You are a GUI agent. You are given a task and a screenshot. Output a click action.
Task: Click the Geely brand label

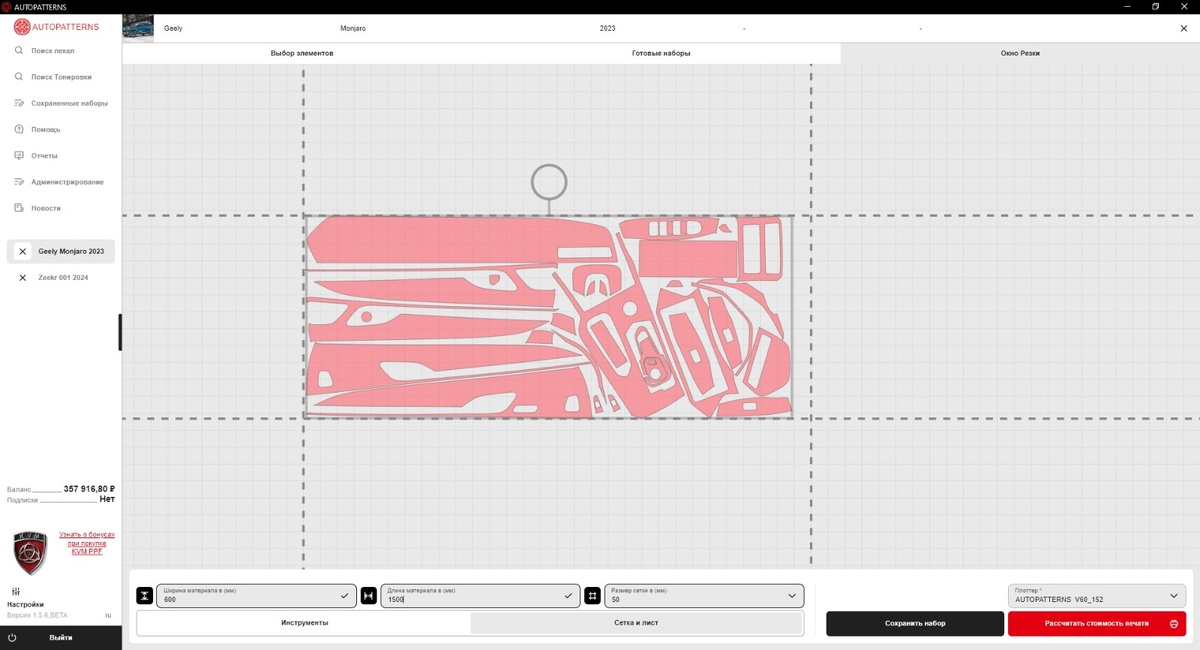(173, 29)
